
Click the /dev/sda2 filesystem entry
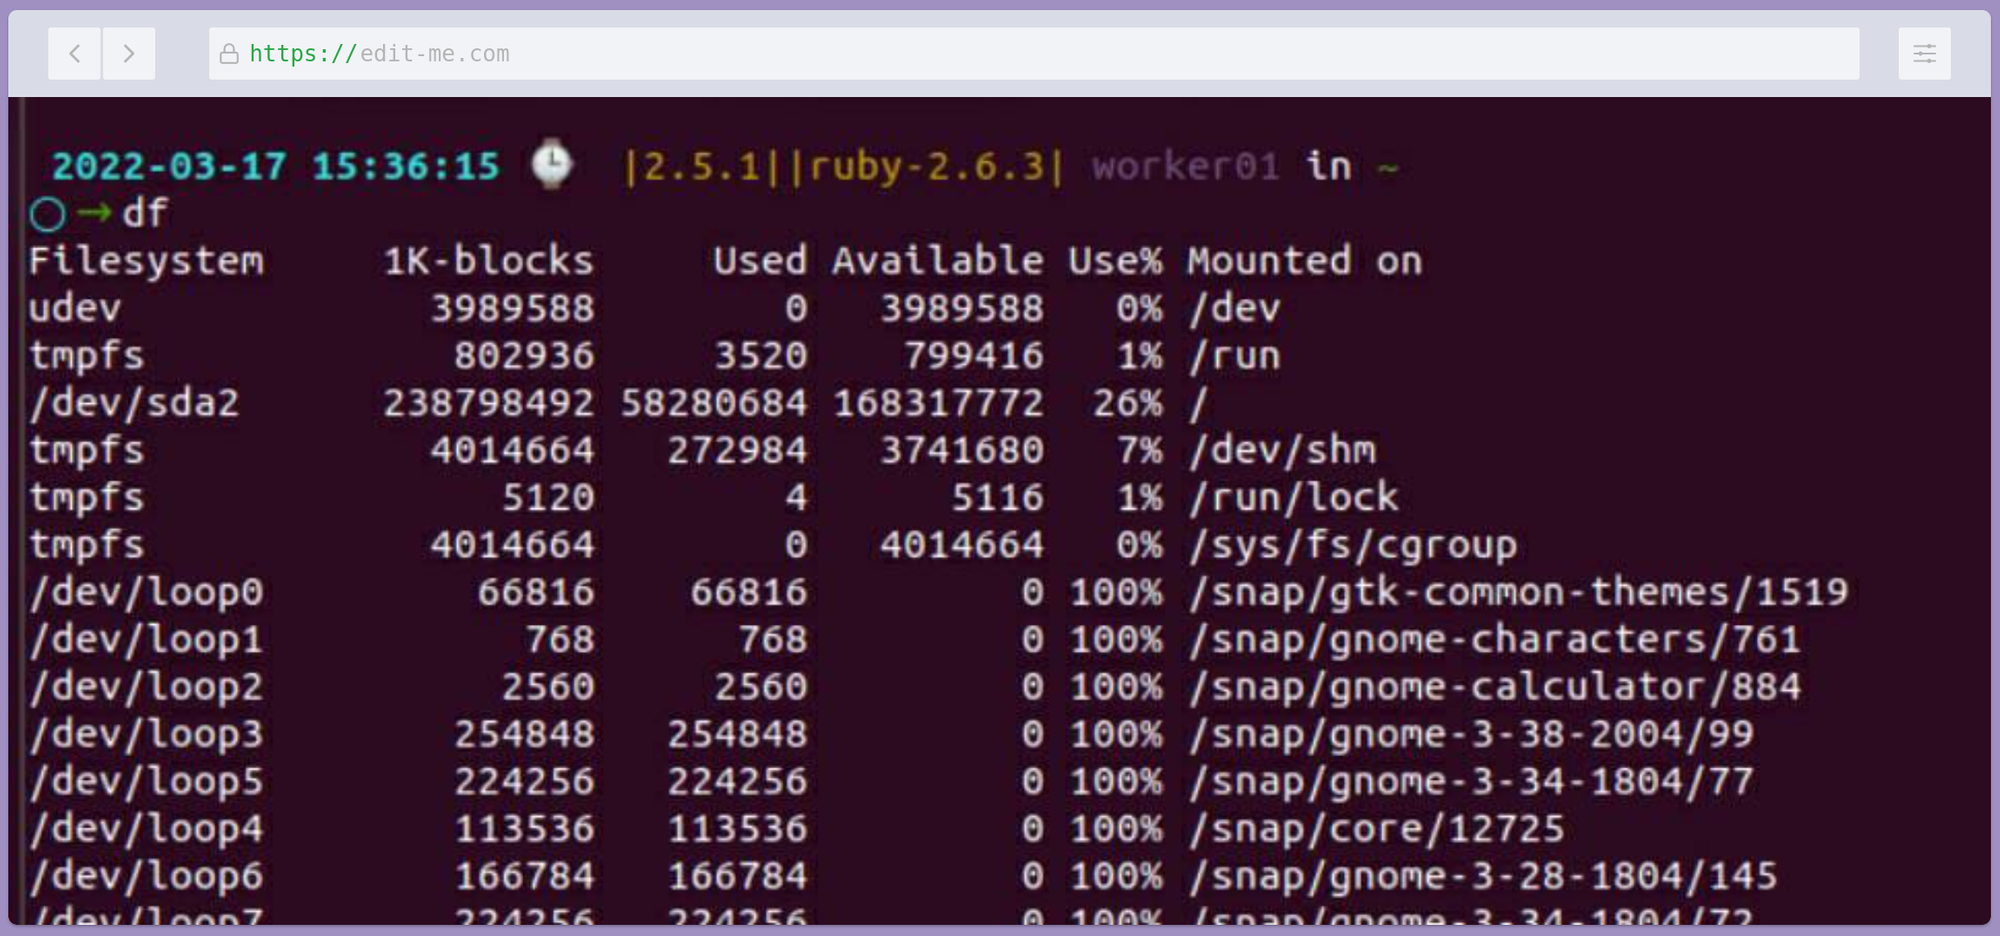pyautogui.click(x=134, y=403)
